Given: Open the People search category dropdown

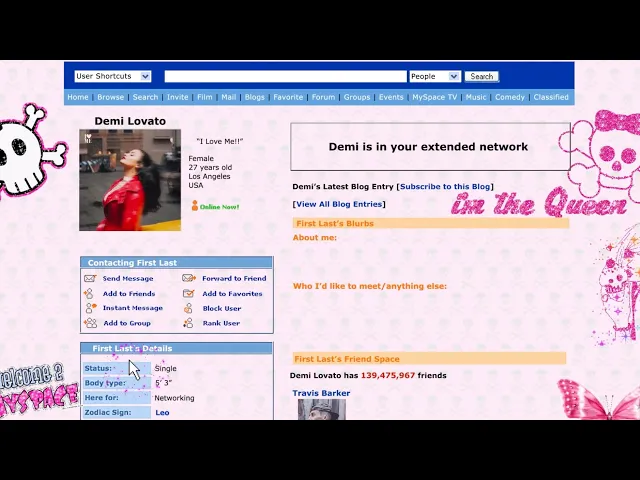Looking at the screenshot, I should [435, 76].
